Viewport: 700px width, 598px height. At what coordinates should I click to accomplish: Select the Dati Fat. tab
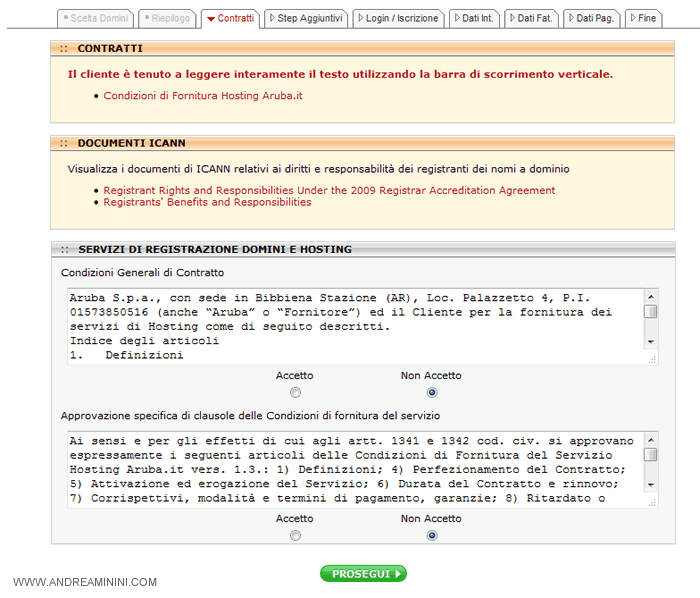coord(532,18)
